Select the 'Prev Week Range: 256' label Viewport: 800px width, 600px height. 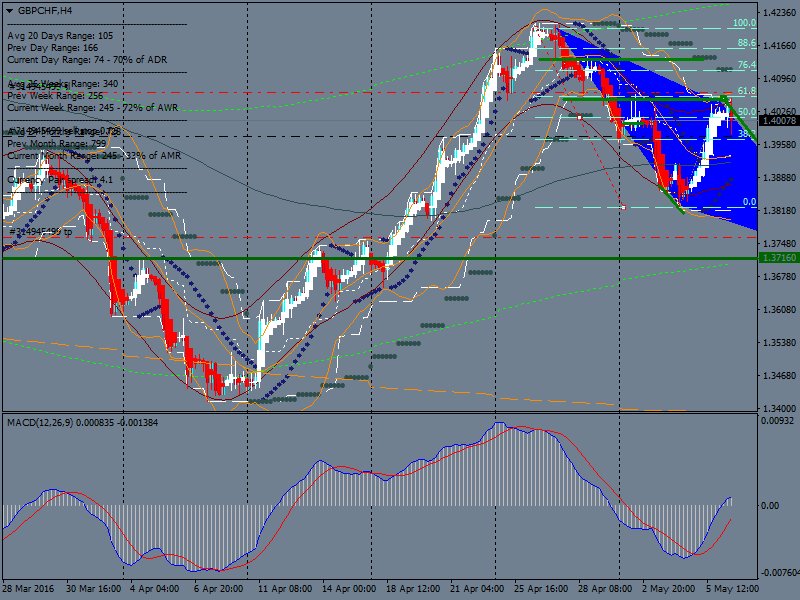55,96
